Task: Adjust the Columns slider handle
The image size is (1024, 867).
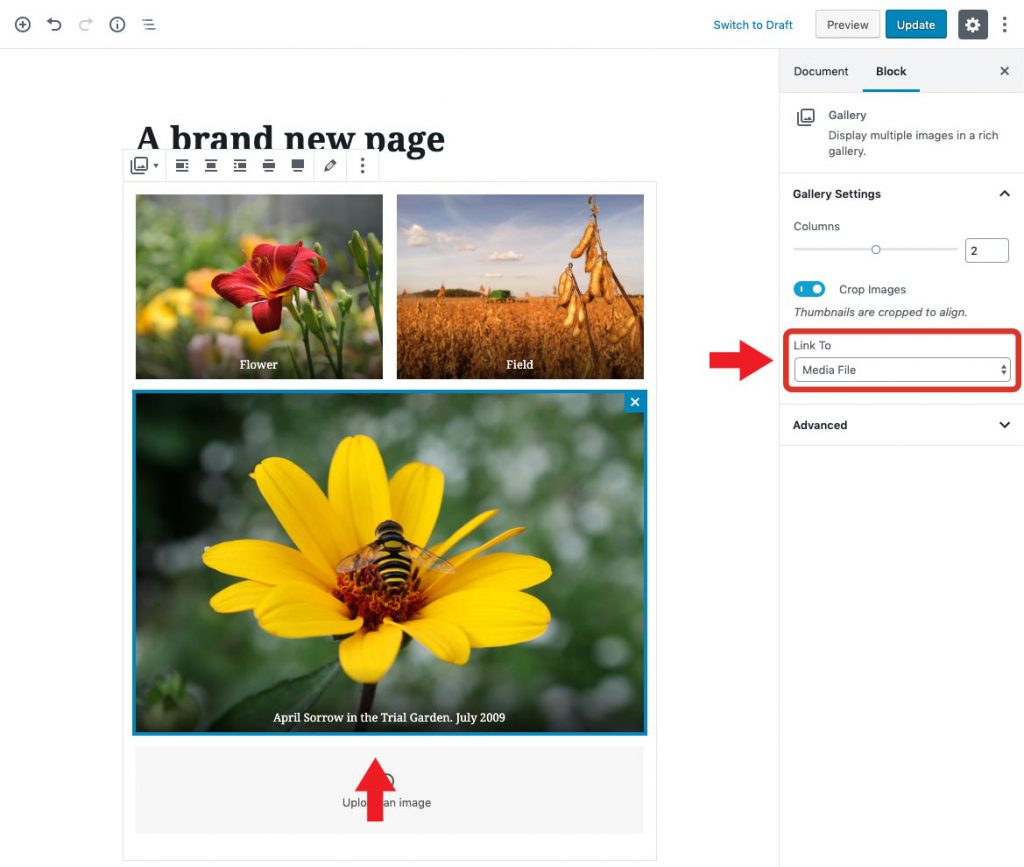Action: (x=876, y=249)
